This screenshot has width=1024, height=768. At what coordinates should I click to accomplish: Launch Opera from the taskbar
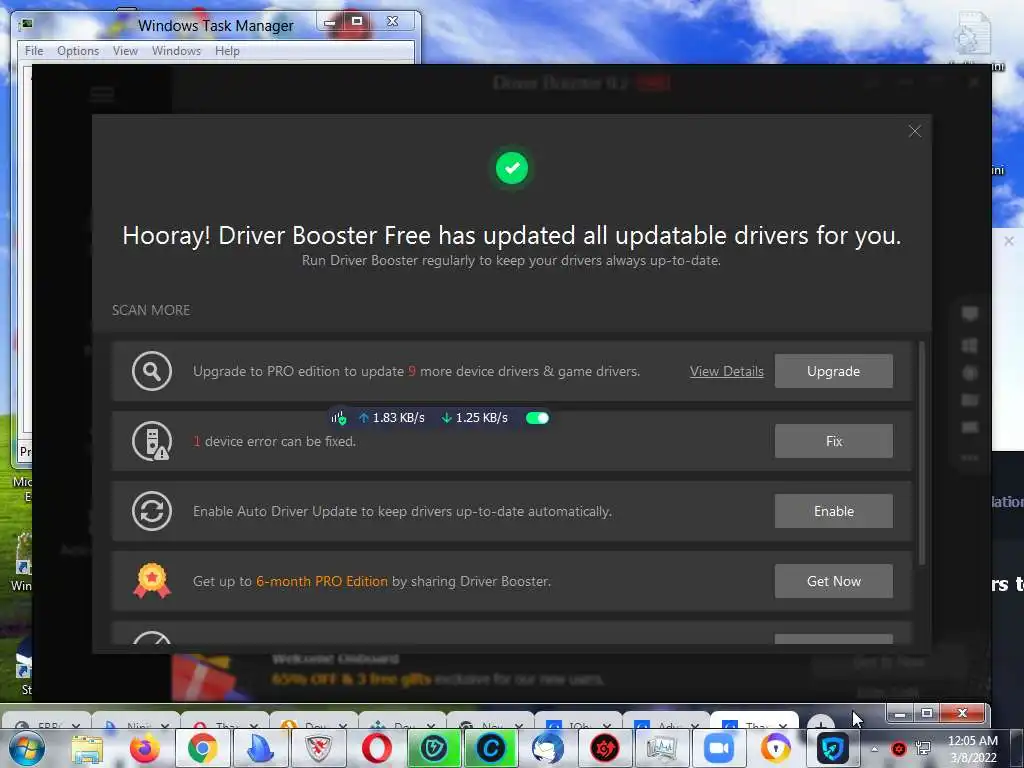pos(376,748)
